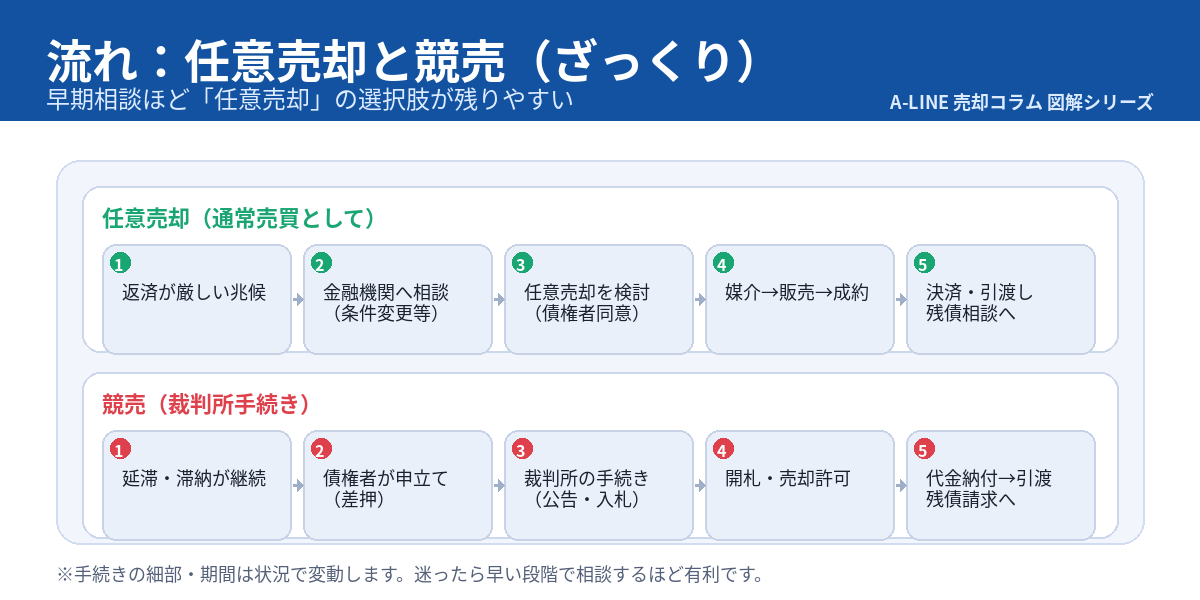Click arrow between 返済が厳しい兆候 and 金融機関へ相談
This screenshot has width=1200, height=600.
pyautogui.click(x=297, y=299)
